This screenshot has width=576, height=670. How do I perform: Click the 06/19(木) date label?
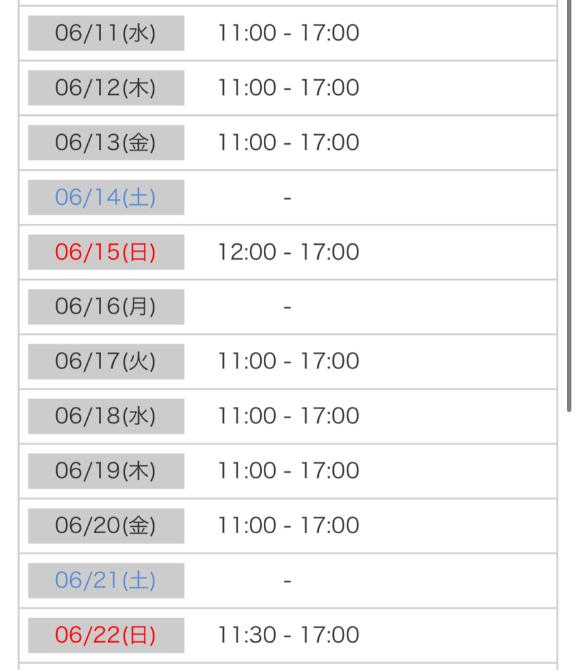point(106,471)
